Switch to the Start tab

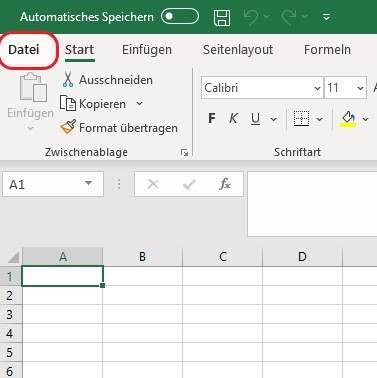pos(79,50)
